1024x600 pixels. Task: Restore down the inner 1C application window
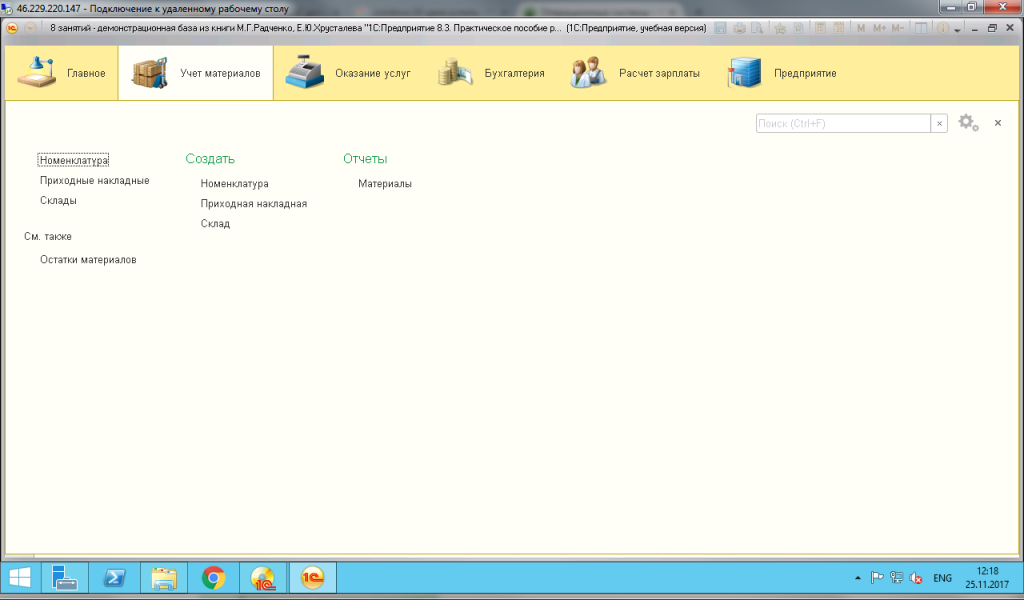tap(992, 28)
